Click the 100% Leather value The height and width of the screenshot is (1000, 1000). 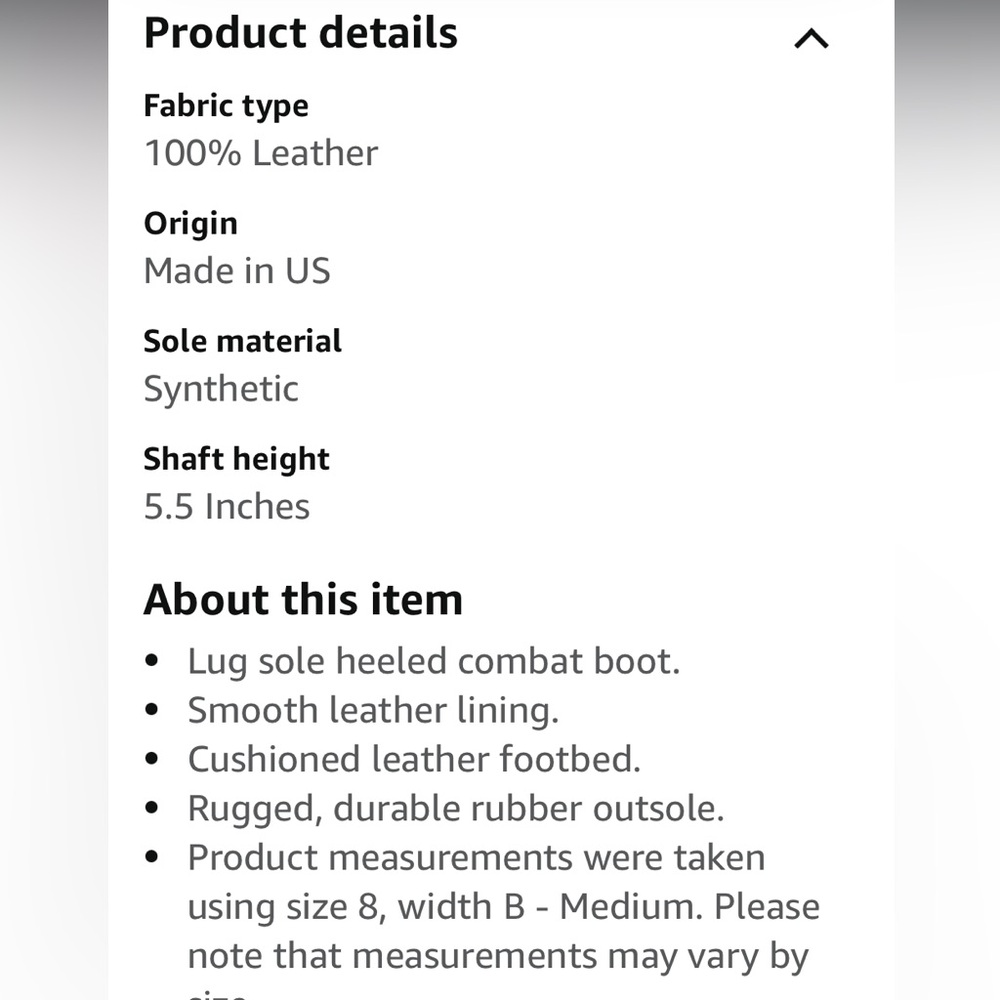tap(261, 154)
